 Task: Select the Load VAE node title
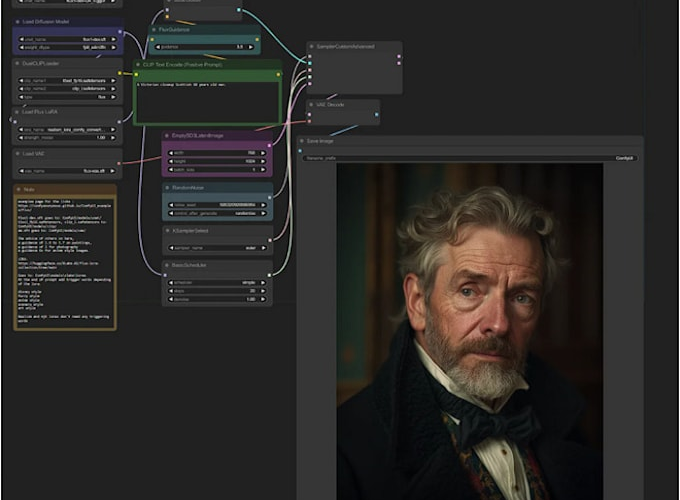point(36,154)
